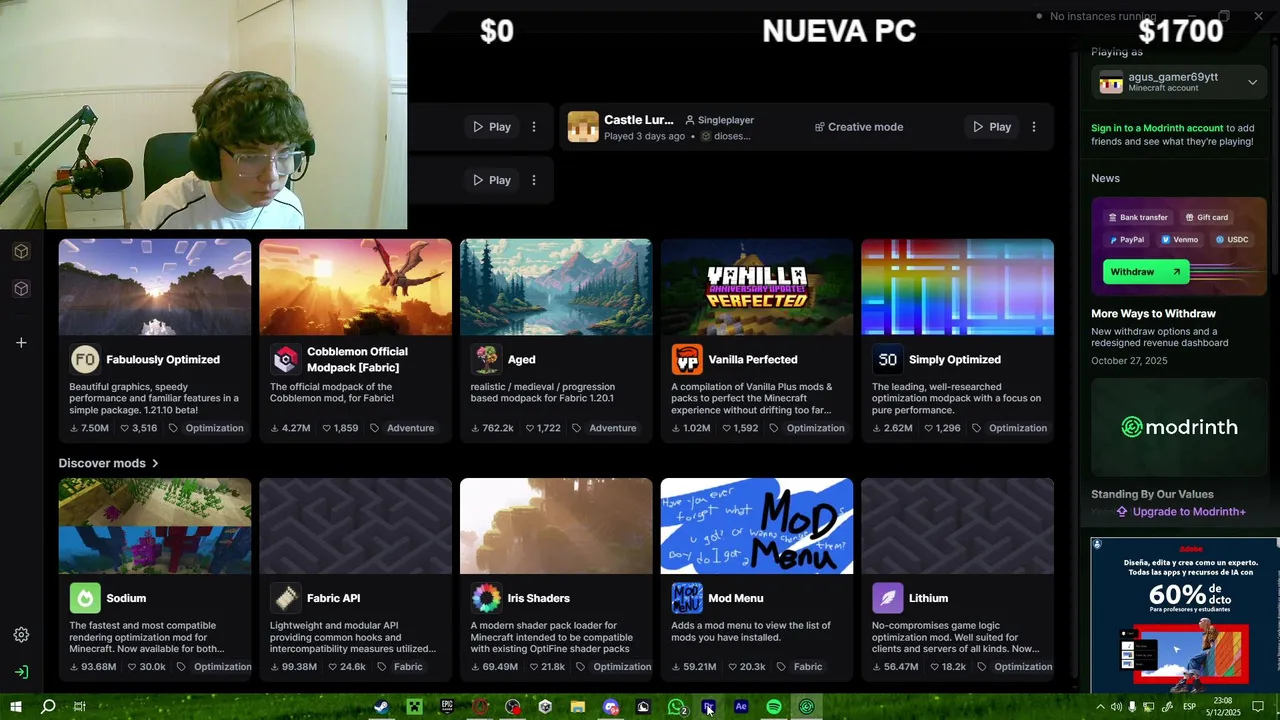Screen dimensions: 1280x720
Task: Click Upgrade to Modrinth+ link
Action: [x=1181, y=511]
